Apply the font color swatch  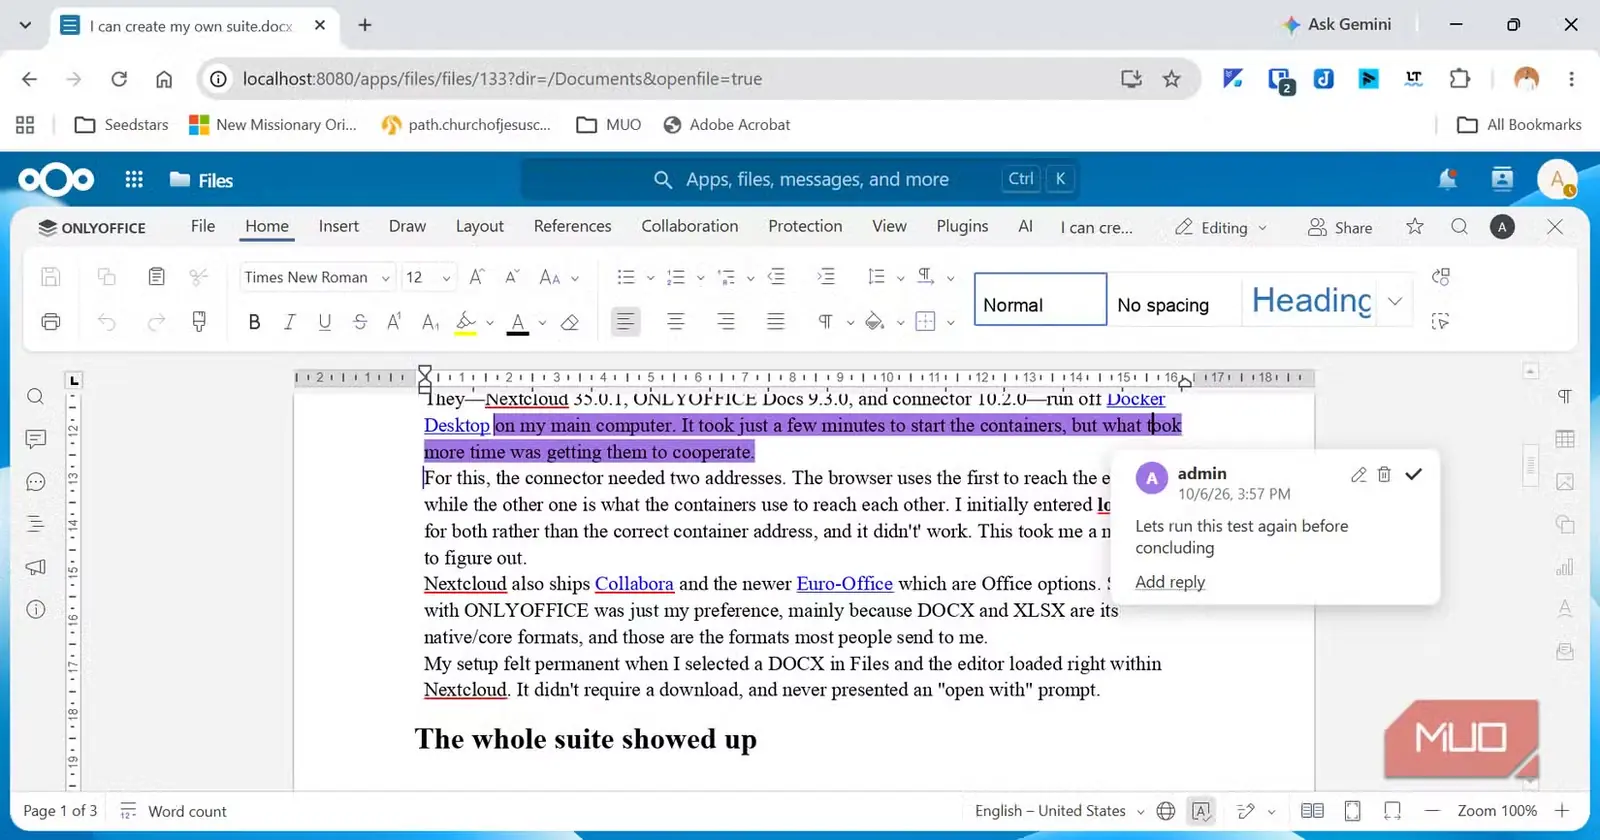pos(518,322)
